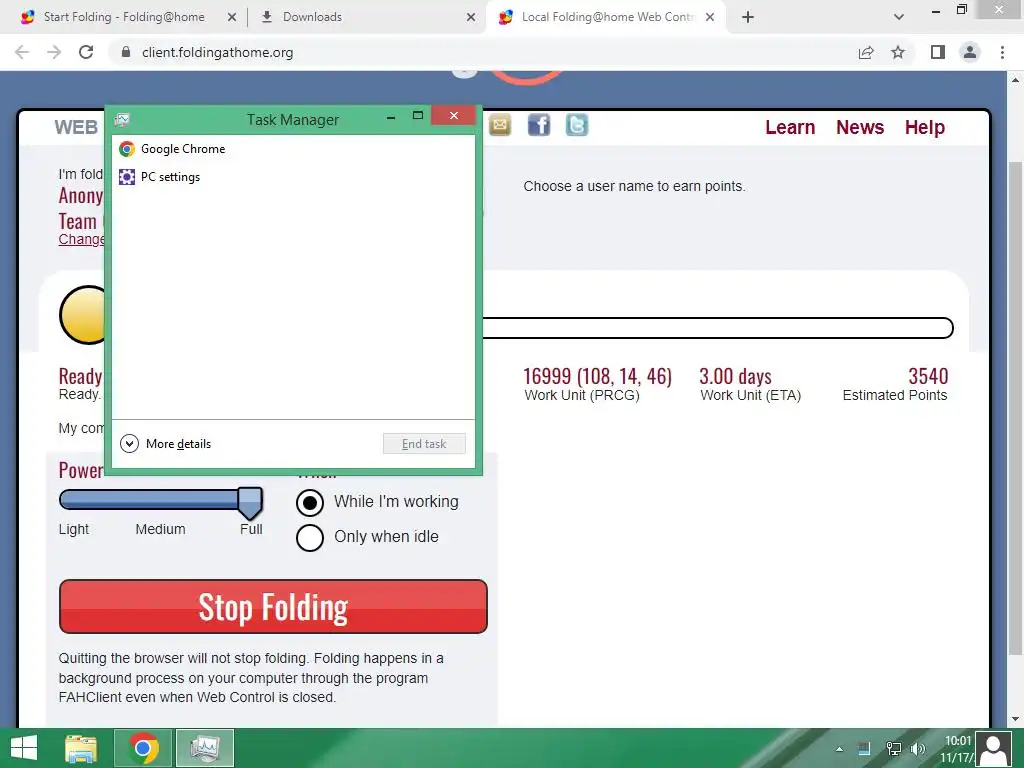1024x768 pixels.
Task: Click Task Manager title bar icon
Action: [122, 120]
